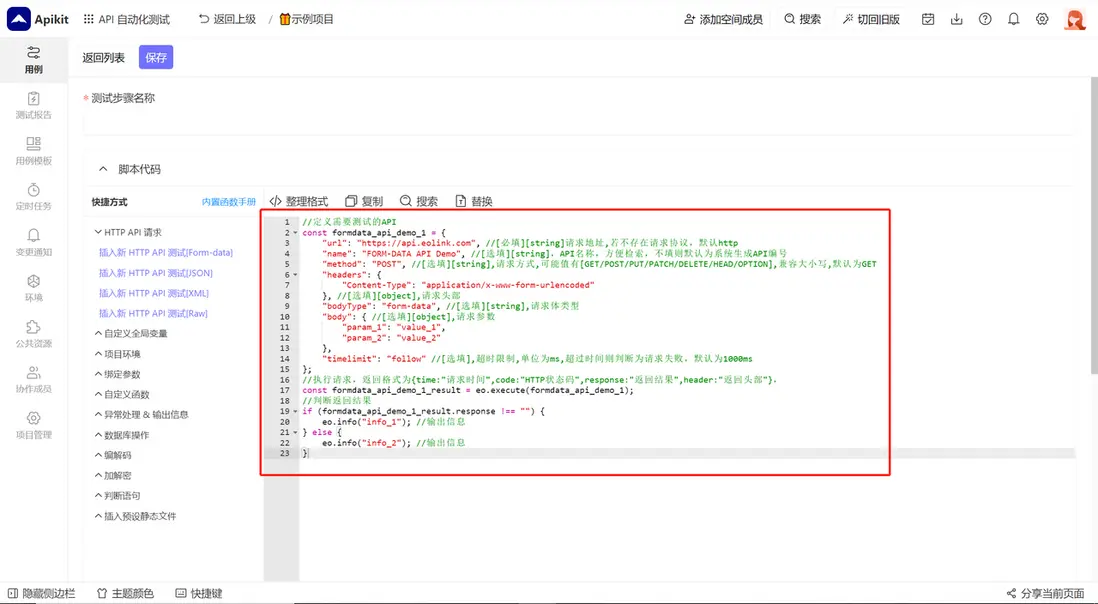
Task: Click 复制 in the editor toolbar
Action: [364, 201]
